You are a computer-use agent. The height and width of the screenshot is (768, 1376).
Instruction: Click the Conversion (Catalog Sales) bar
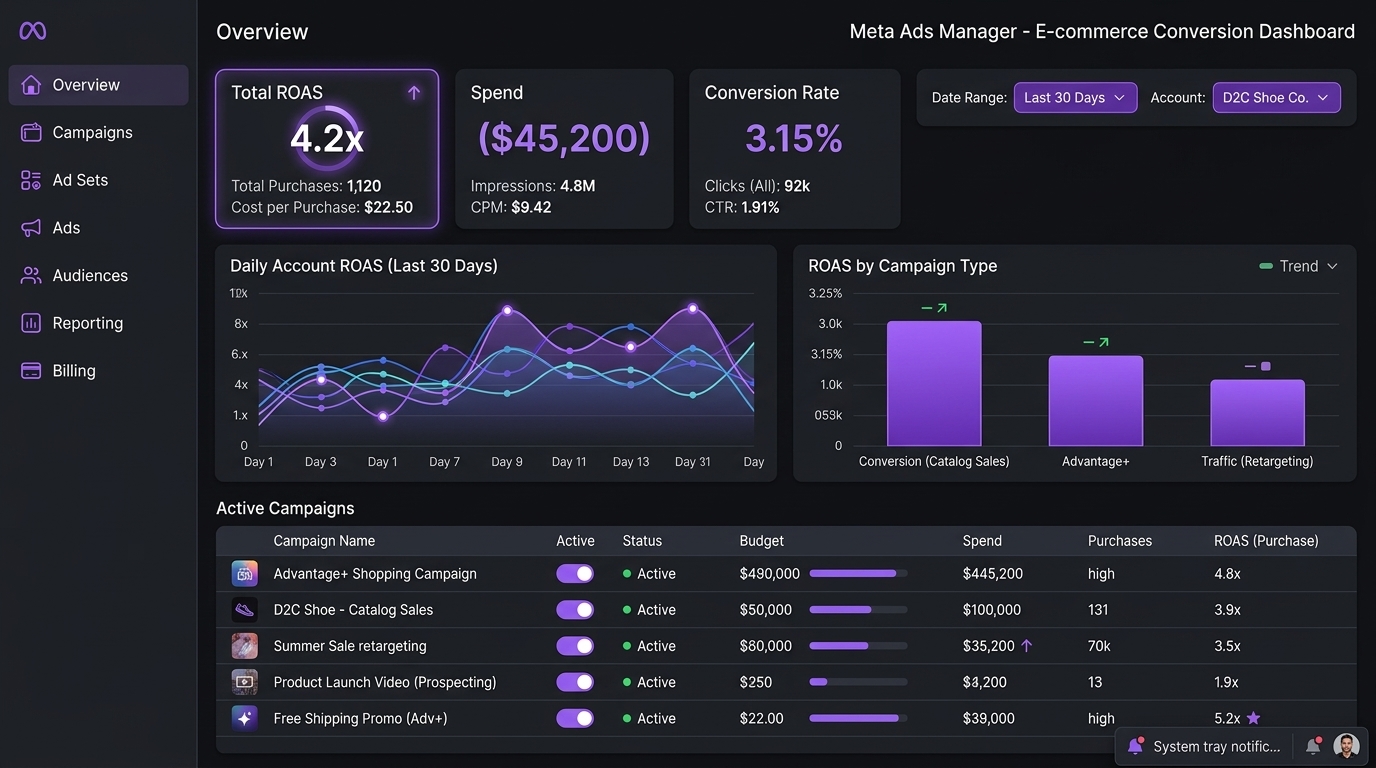coord(934,383)
